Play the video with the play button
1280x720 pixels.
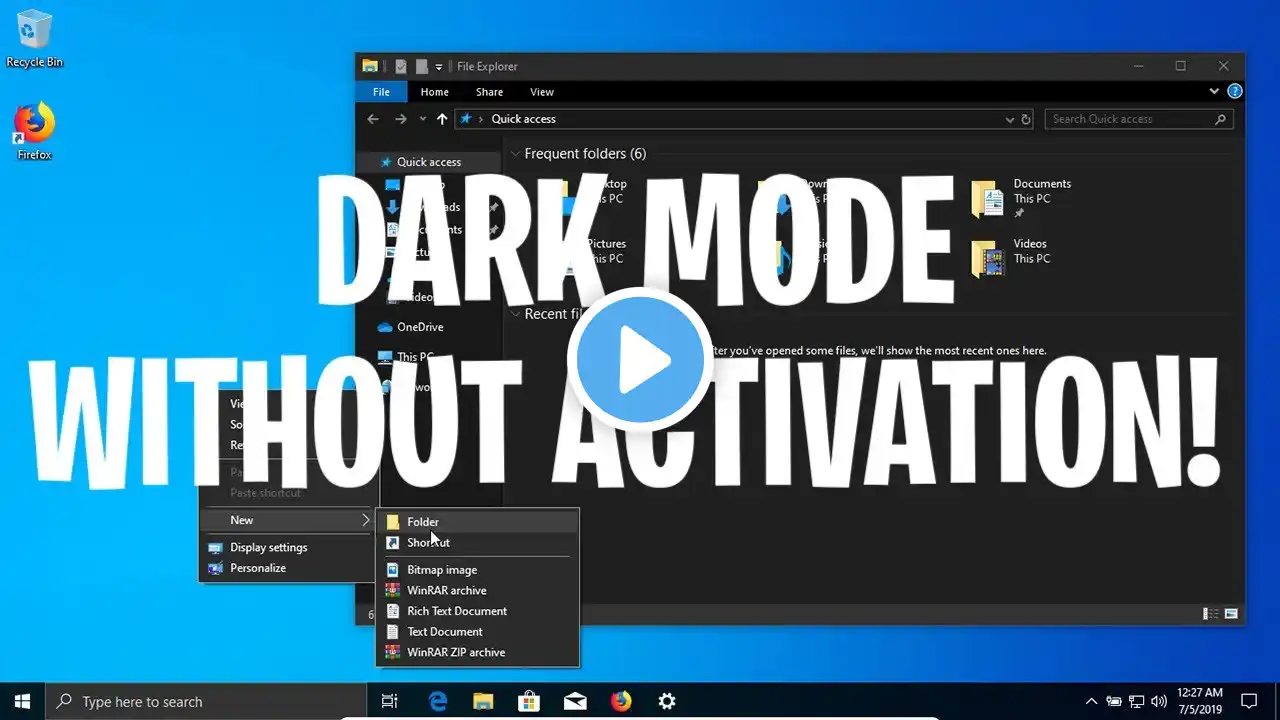640,360
